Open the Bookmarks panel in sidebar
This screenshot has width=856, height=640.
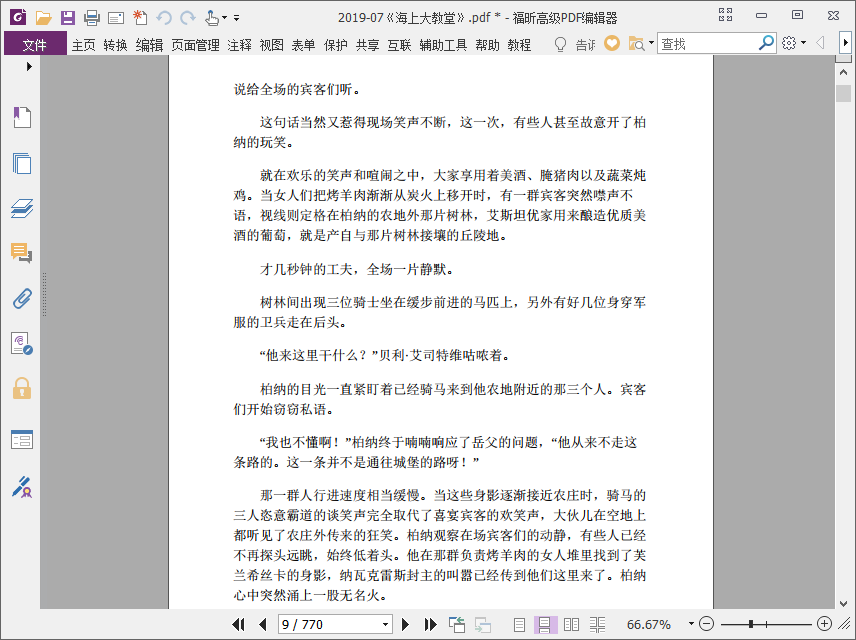[22, 117]
